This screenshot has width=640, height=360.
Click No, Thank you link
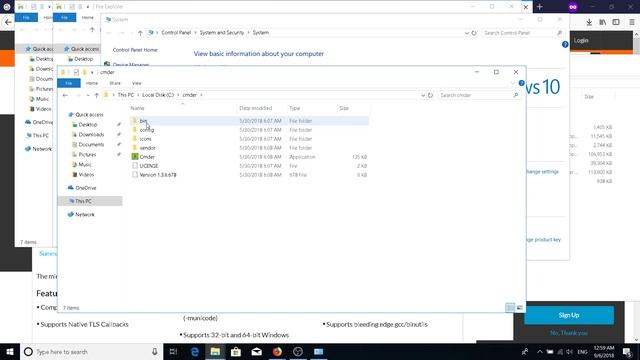click(x=569, y=333)
